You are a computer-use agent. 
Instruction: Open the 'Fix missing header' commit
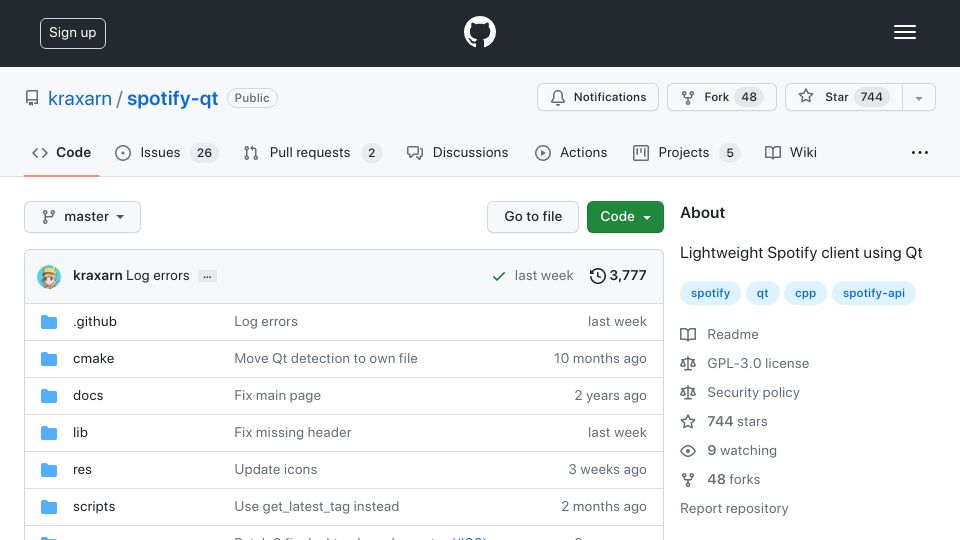pyautogui.click(x=293, y=433)
